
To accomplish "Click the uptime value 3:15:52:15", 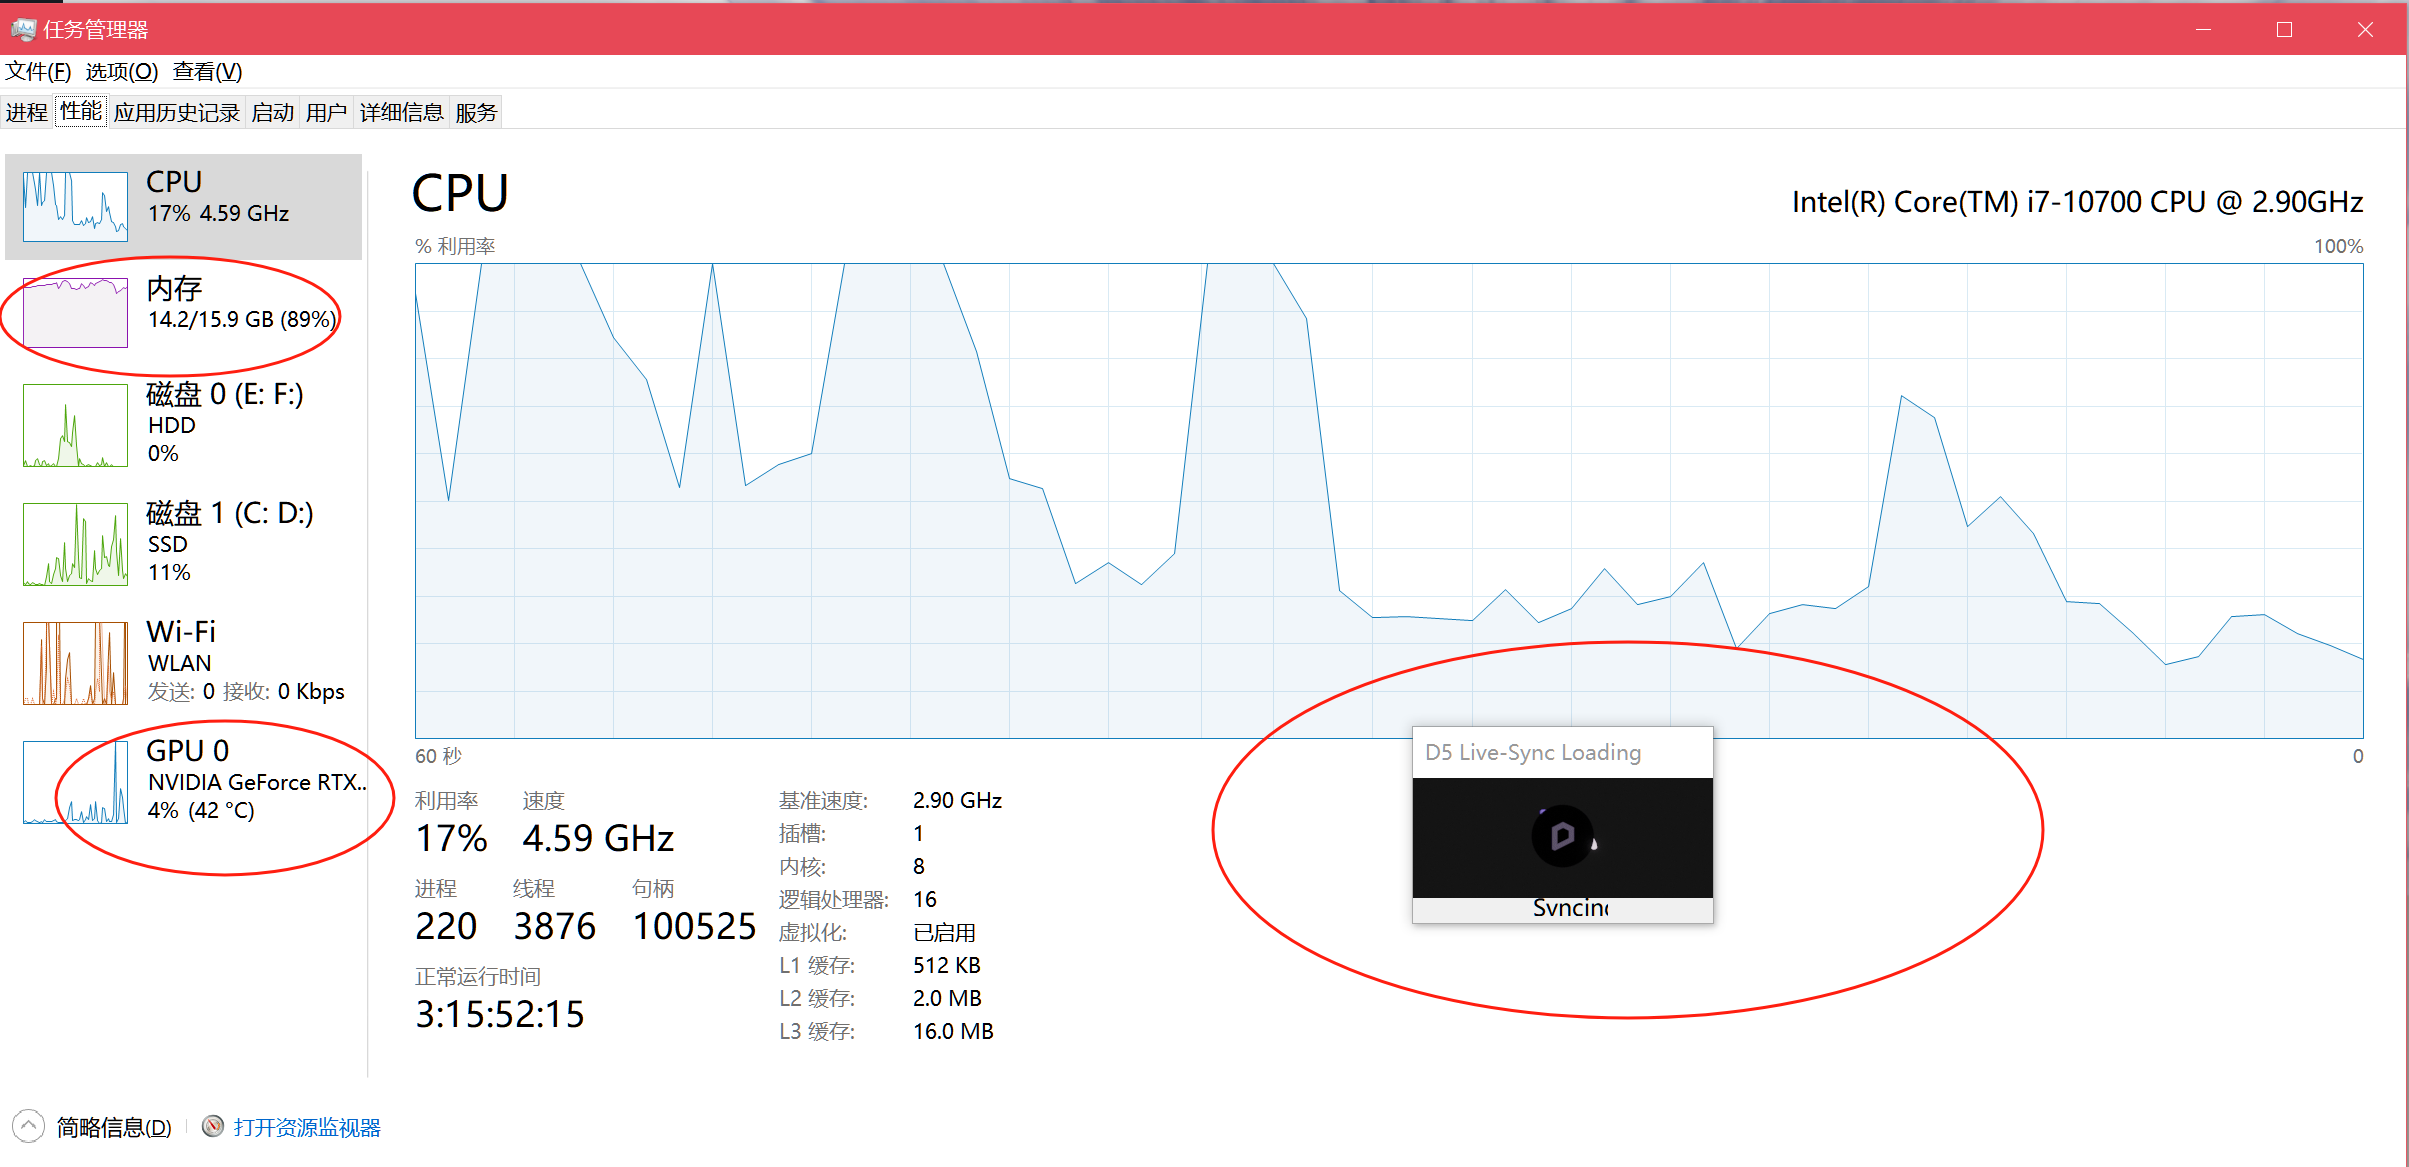I will click(x=500, y=1014).
